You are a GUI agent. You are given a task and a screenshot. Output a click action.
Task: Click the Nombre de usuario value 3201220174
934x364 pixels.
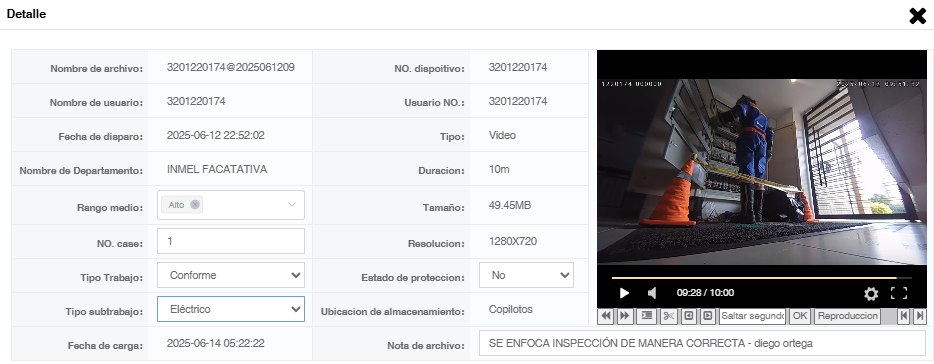click(196, 102)
